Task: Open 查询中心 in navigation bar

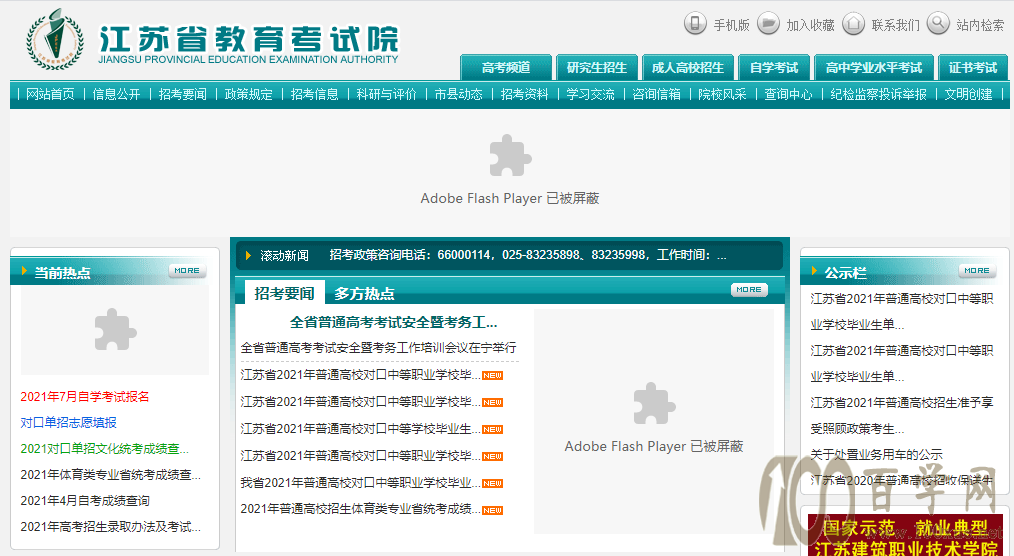Action: click(x=788, y=94)
